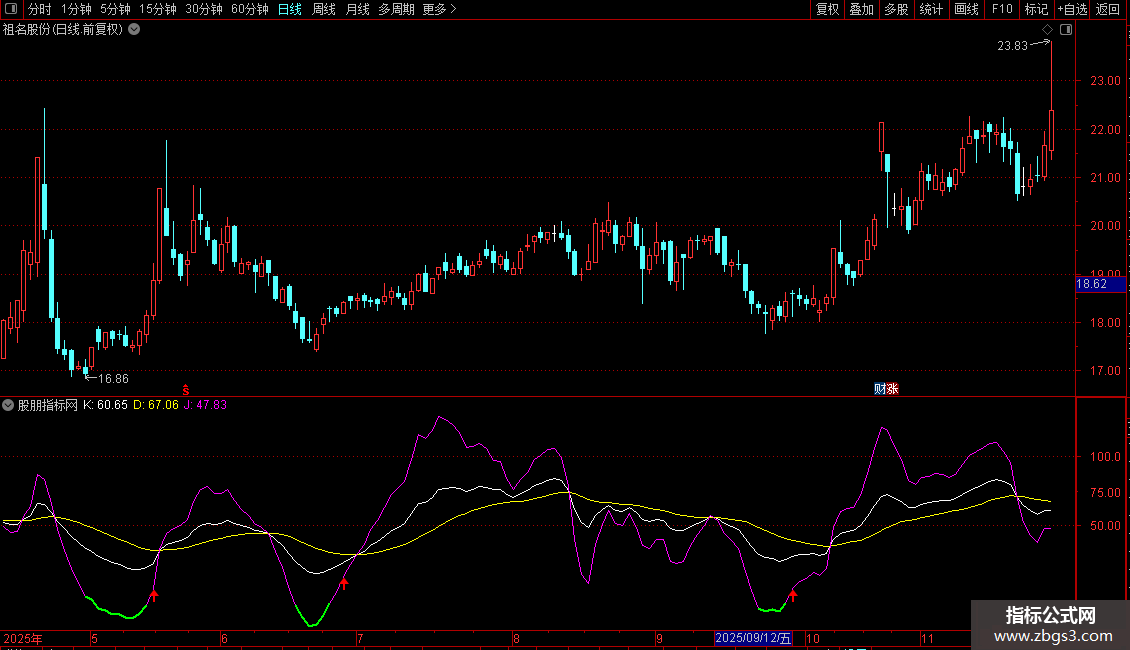Screen dimensions: 1130x650
Task: Toggle the right side panel icon
Action: [x=1066, y=30]
